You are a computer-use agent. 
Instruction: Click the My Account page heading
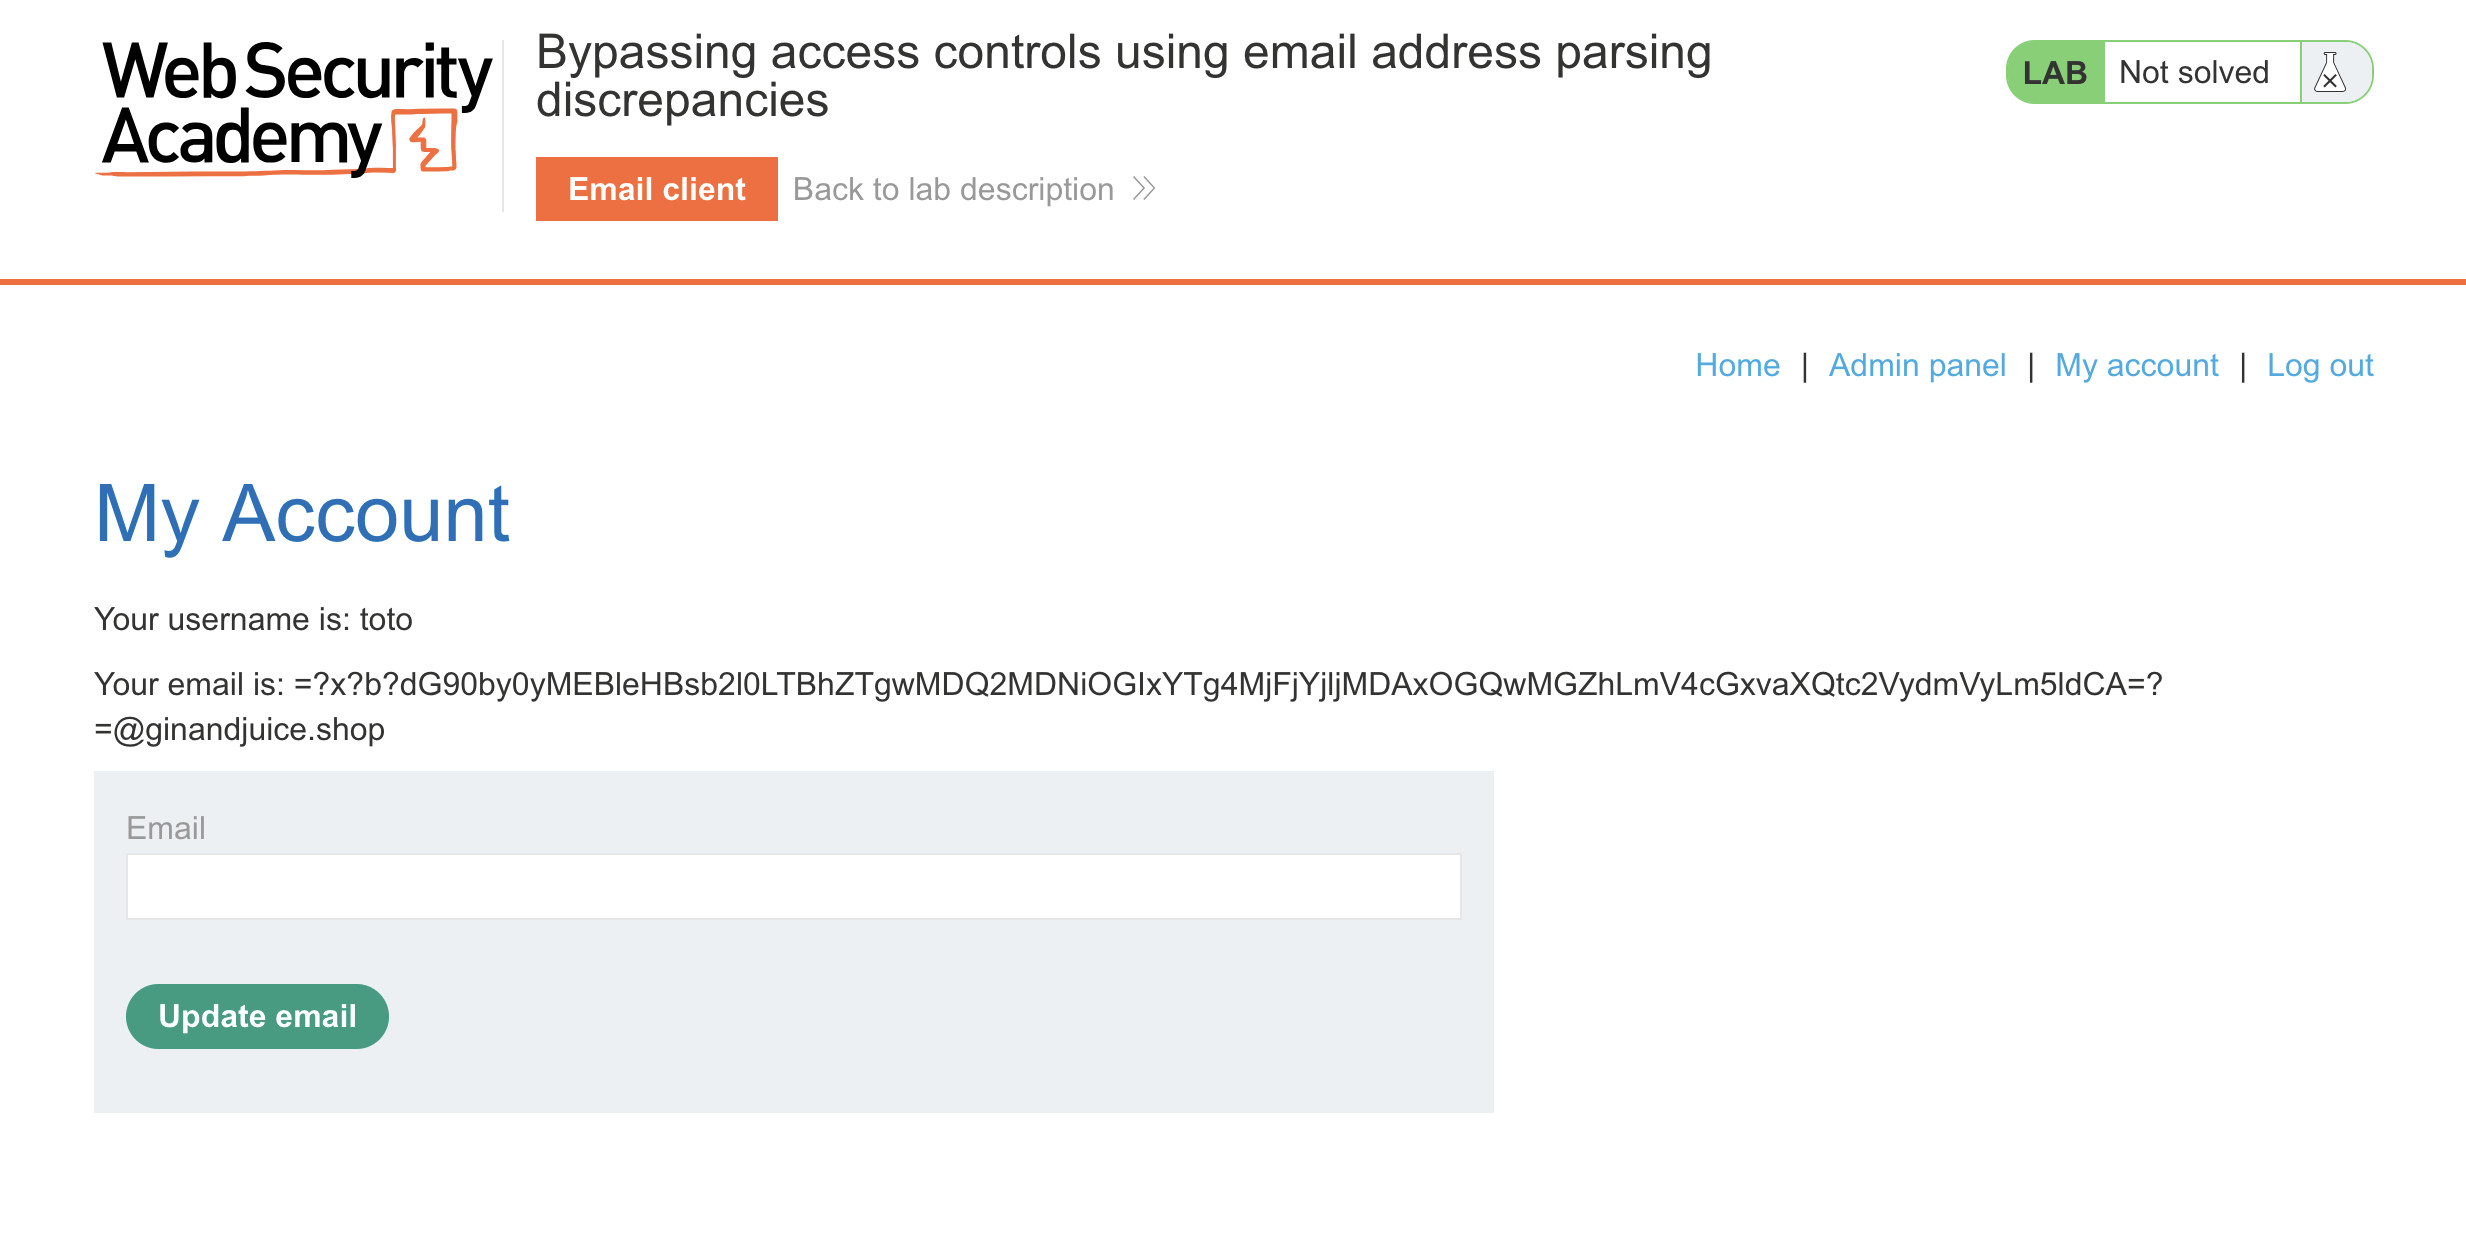[302, 514]
